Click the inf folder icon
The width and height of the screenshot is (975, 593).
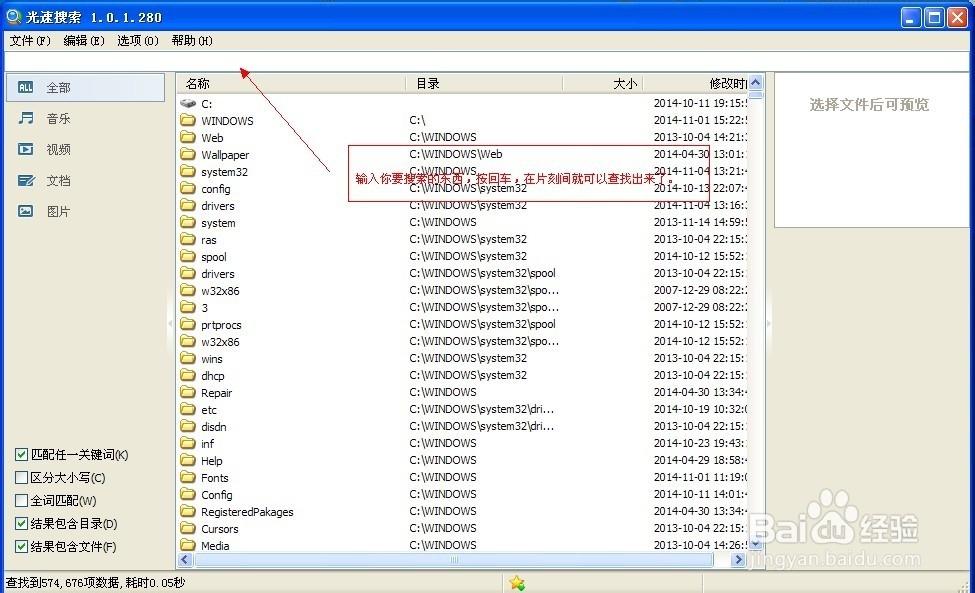(x=188, y=443)
